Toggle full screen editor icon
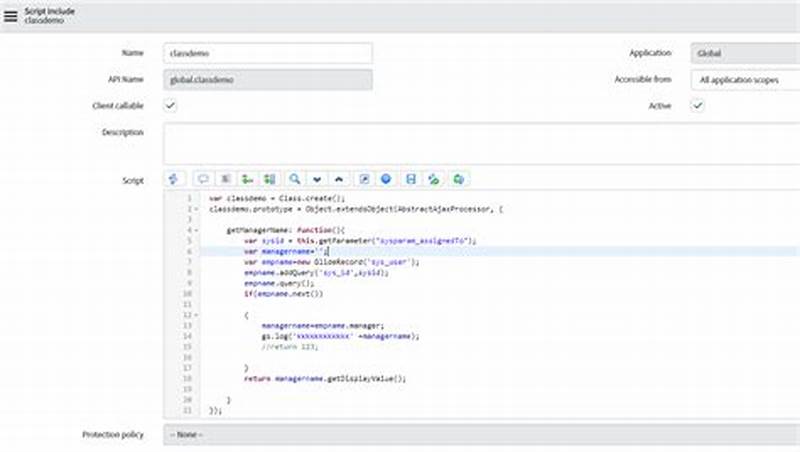Image resolution: width=800 pixels, height=452 pixels. (364, 179)
